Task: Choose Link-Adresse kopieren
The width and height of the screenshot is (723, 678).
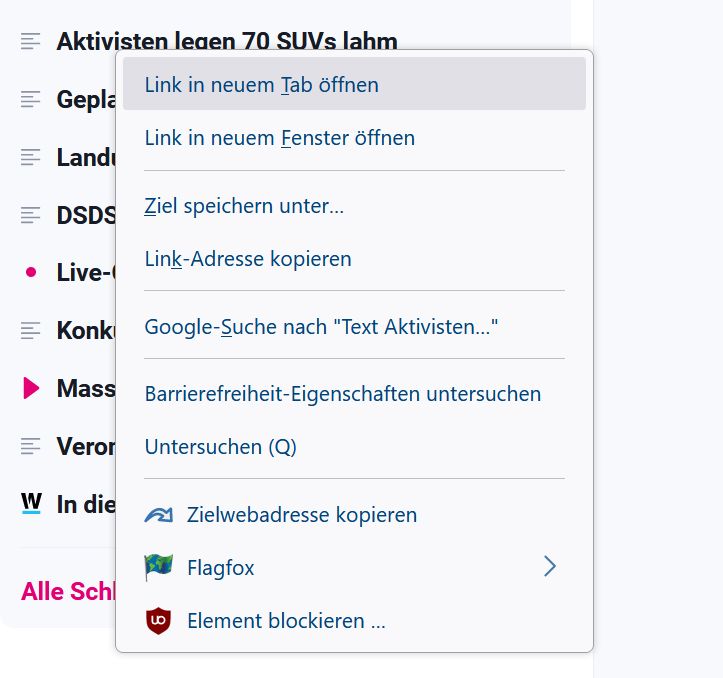Action: click(x=248, y=259)
